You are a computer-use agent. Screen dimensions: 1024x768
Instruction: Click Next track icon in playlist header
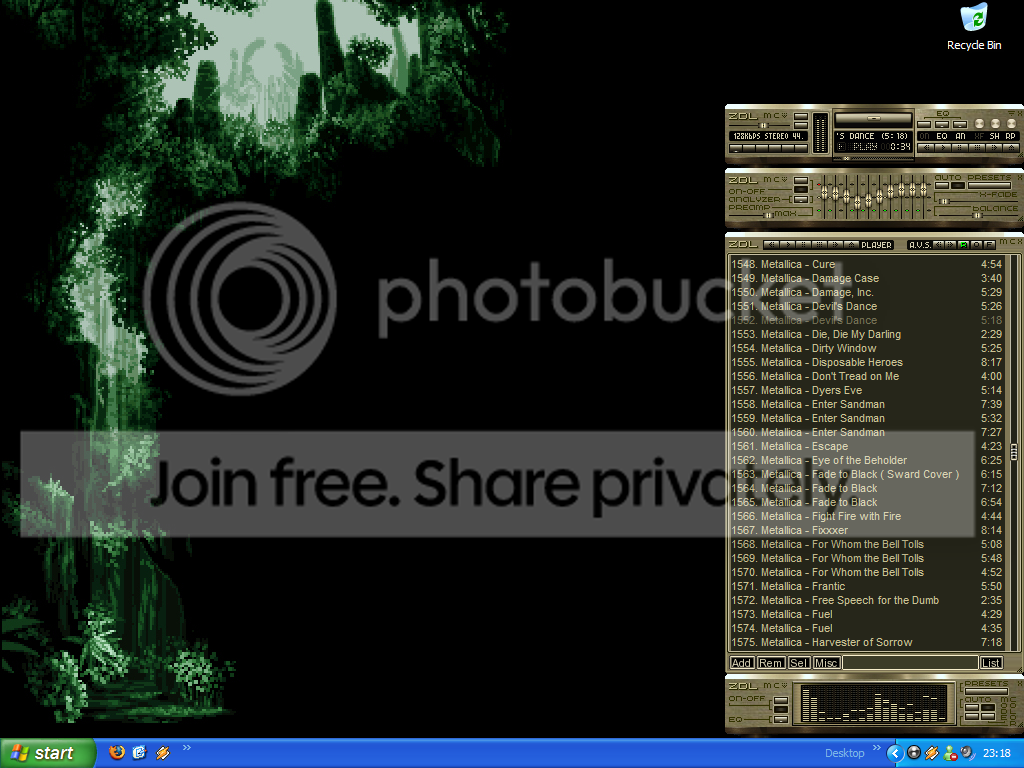coord(835,245)
